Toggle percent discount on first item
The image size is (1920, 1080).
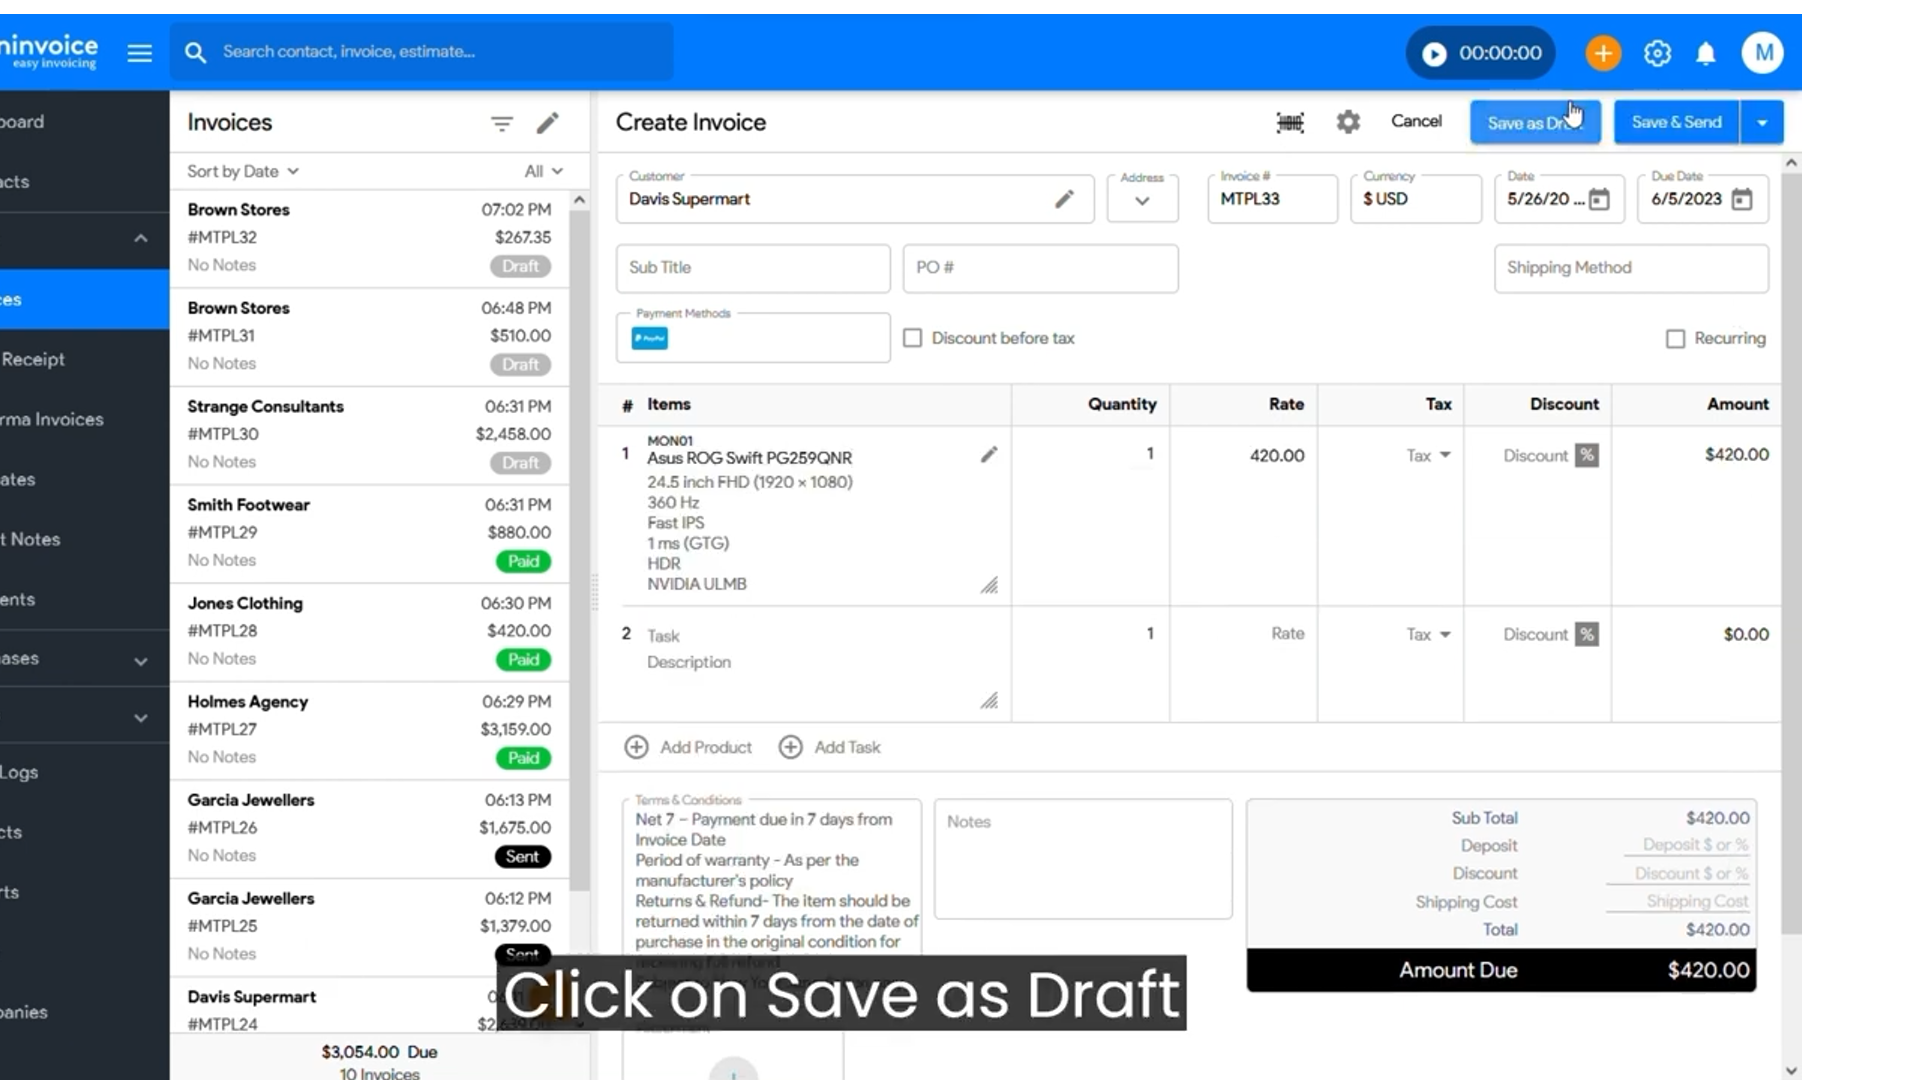[x=1586, y=455]
